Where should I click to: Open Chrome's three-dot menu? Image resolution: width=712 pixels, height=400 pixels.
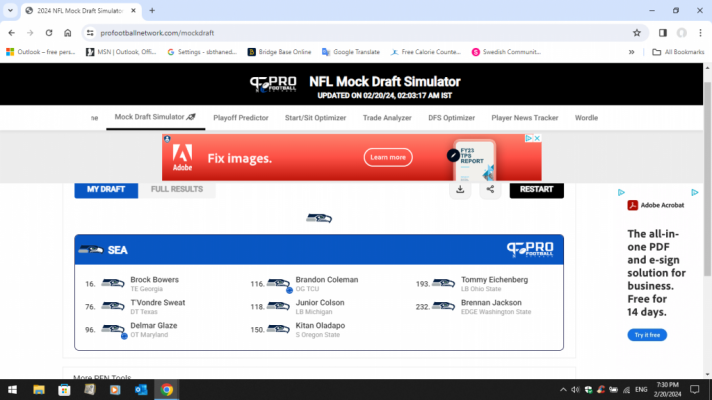point(700,33)
